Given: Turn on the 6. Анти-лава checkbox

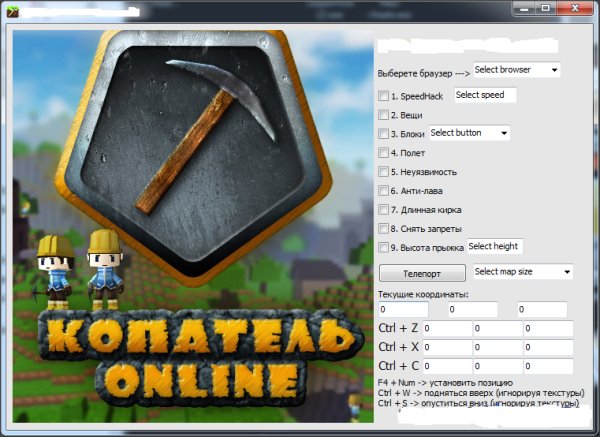Looking at the screenshot, I should click(383, 191).
